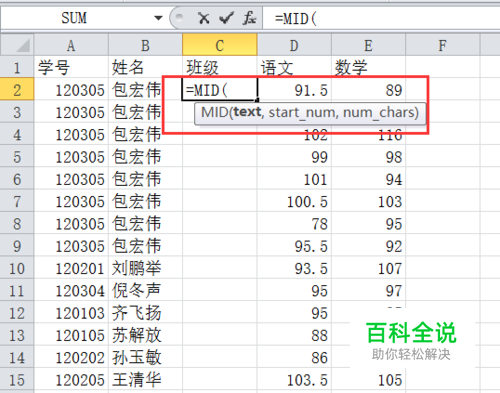Select 语文 score 78
This screenshot has width=500, height=393.
point(294,224)
